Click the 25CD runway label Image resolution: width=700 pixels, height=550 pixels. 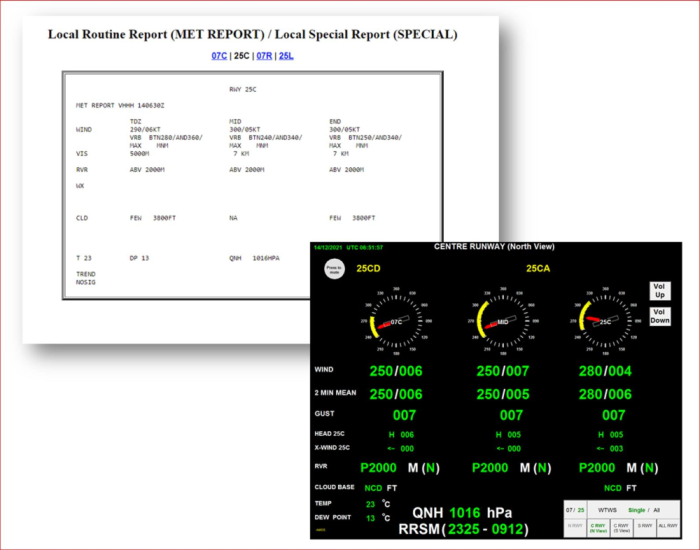368,268
